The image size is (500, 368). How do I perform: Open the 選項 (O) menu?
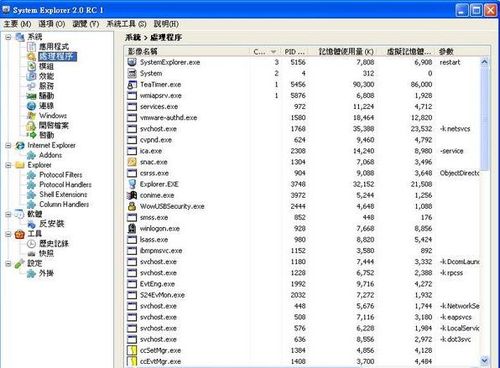(52, 24)
